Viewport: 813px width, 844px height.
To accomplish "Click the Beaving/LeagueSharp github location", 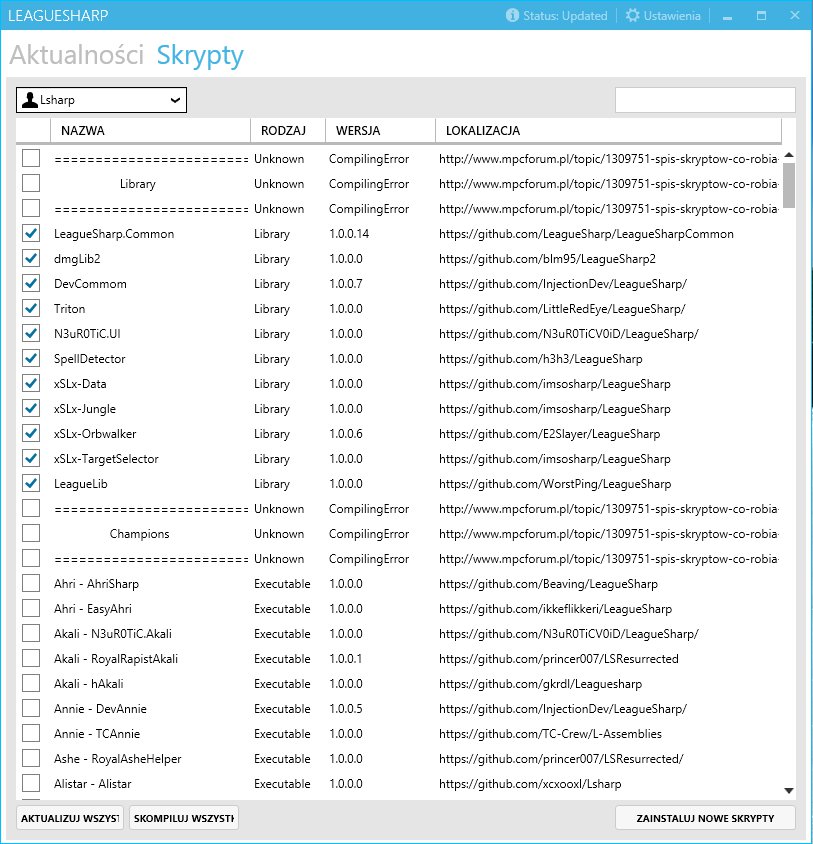I will pyautogui.click(x=548, y=584).
